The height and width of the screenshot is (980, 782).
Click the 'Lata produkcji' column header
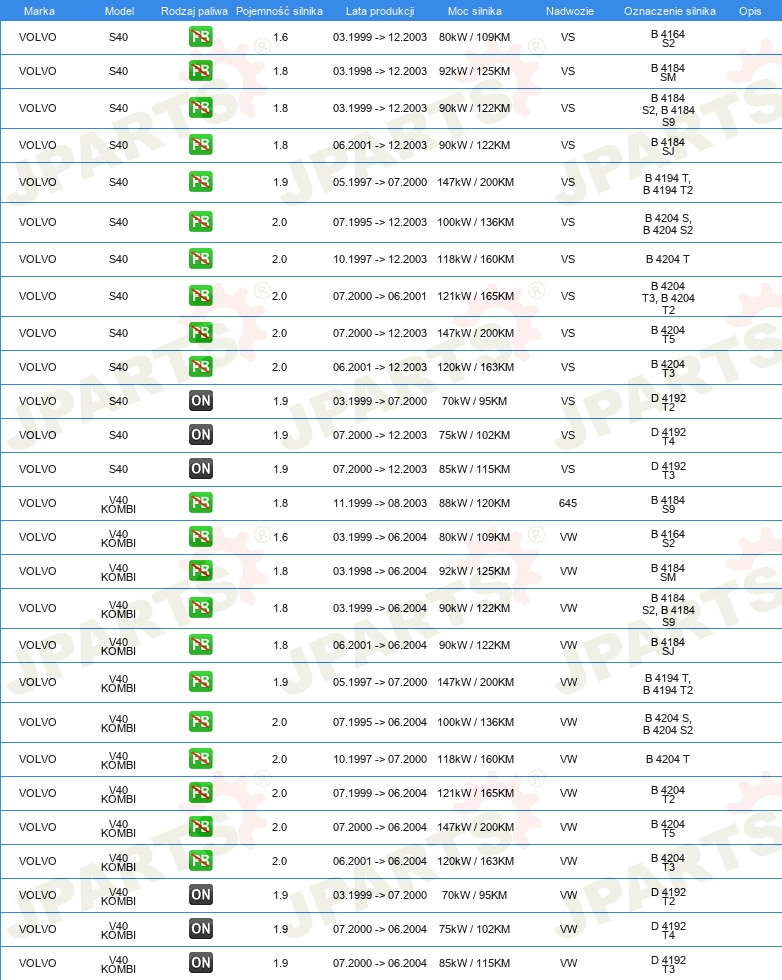click(x=380, y=11)
